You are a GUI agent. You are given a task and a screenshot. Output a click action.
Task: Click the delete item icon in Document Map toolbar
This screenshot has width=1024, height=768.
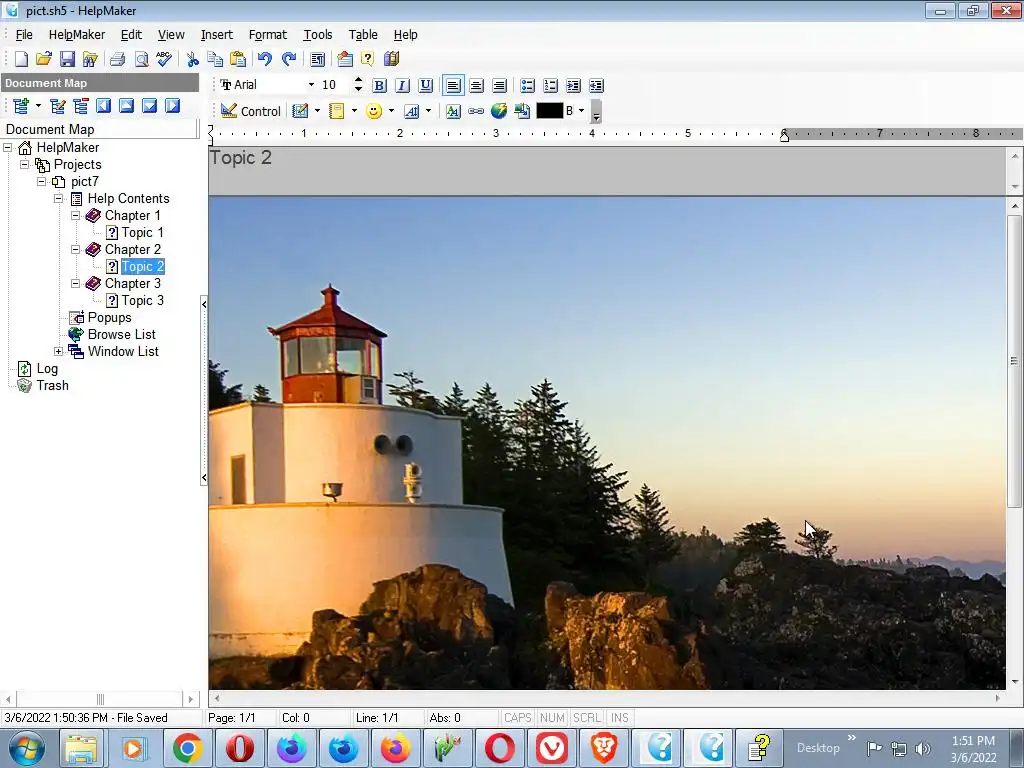[x=81, y=106]
